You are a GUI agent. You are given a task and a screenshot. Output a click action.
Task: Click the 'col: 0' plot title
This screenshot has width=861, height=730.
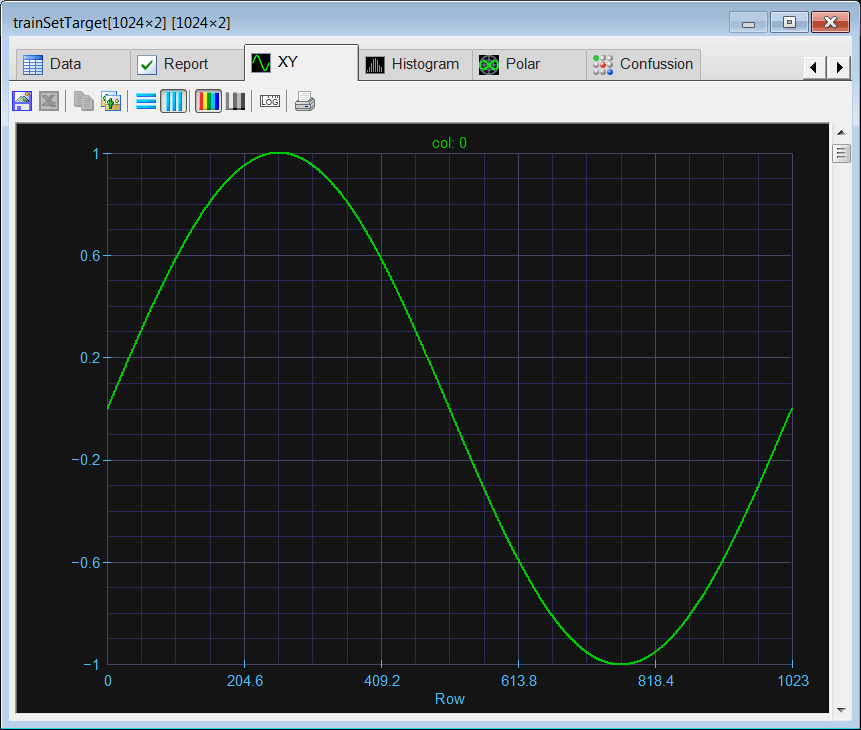click(x=449, y=143)
